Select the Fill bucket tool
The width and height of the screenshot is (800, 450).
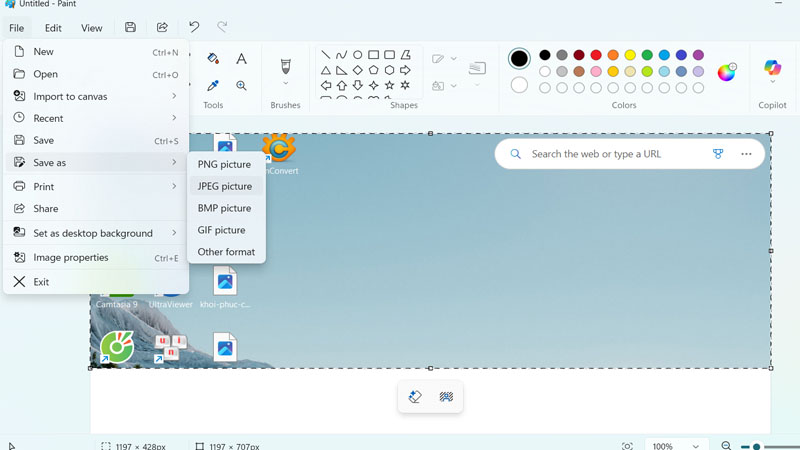click(212, 60)
